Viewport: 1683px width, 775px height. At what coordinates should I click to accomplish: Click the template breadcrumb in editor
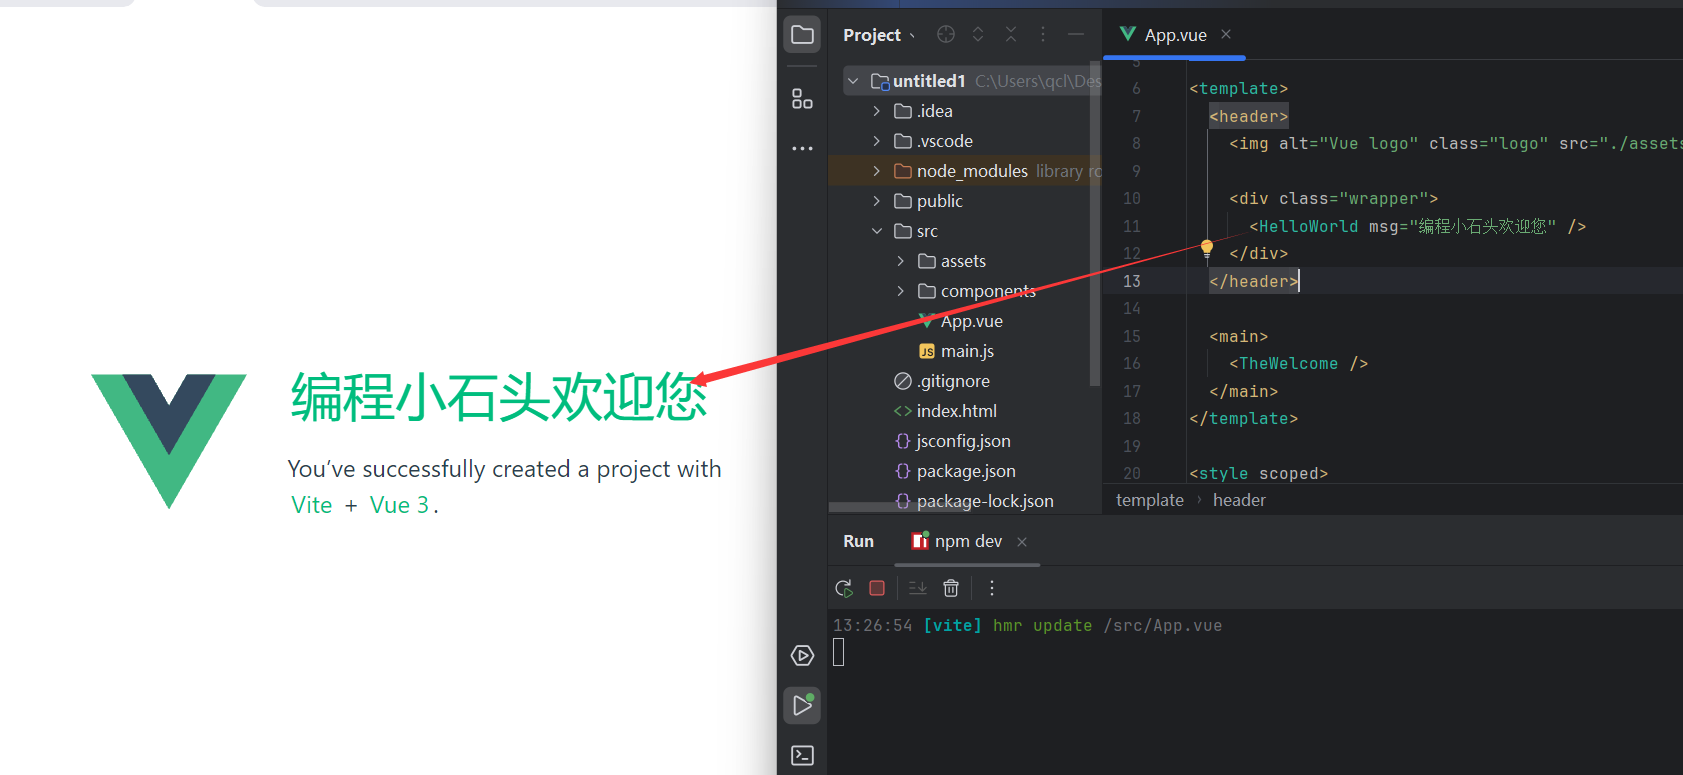1149,500
